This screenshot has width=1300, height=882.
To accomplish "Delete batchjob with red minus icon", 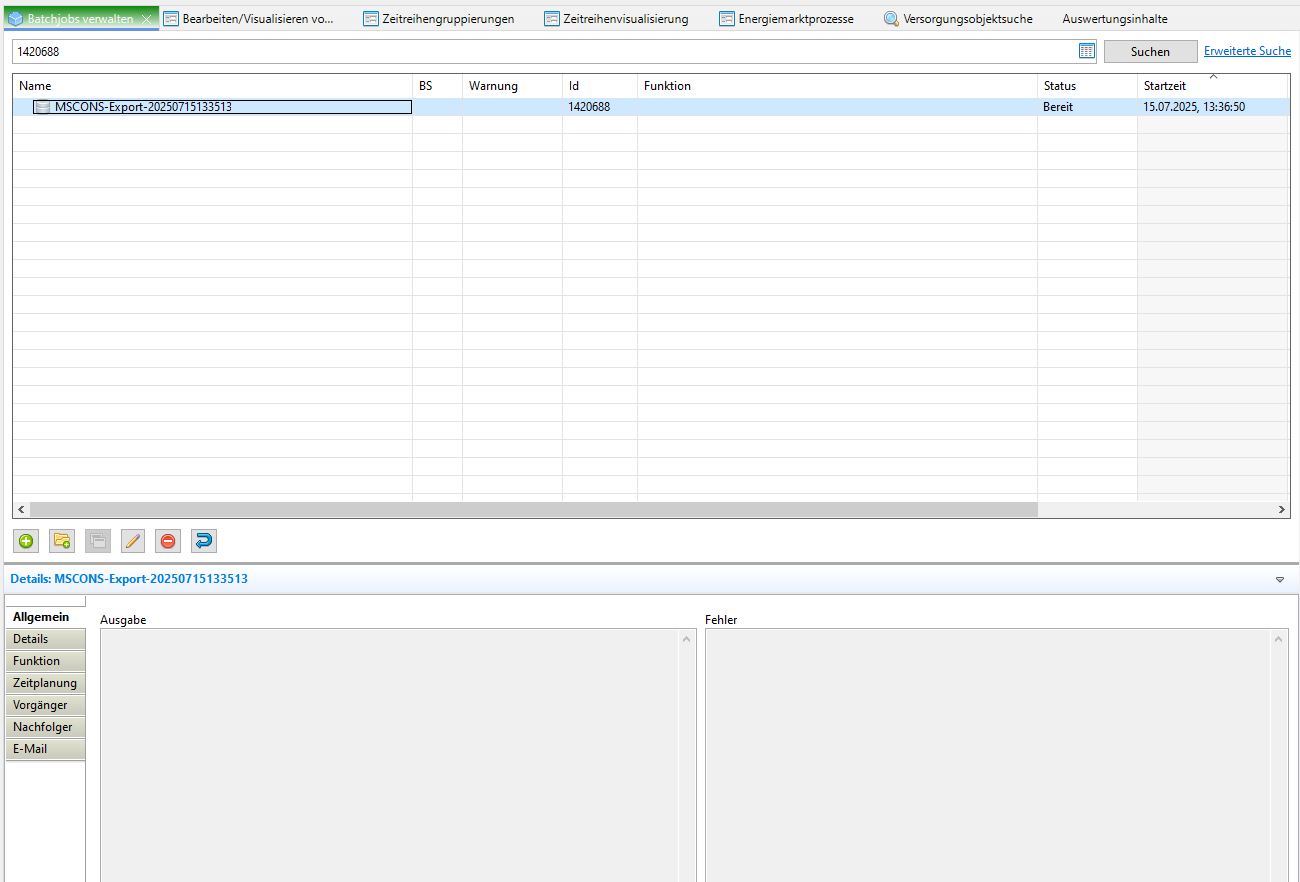I will (x=168, y=541).
